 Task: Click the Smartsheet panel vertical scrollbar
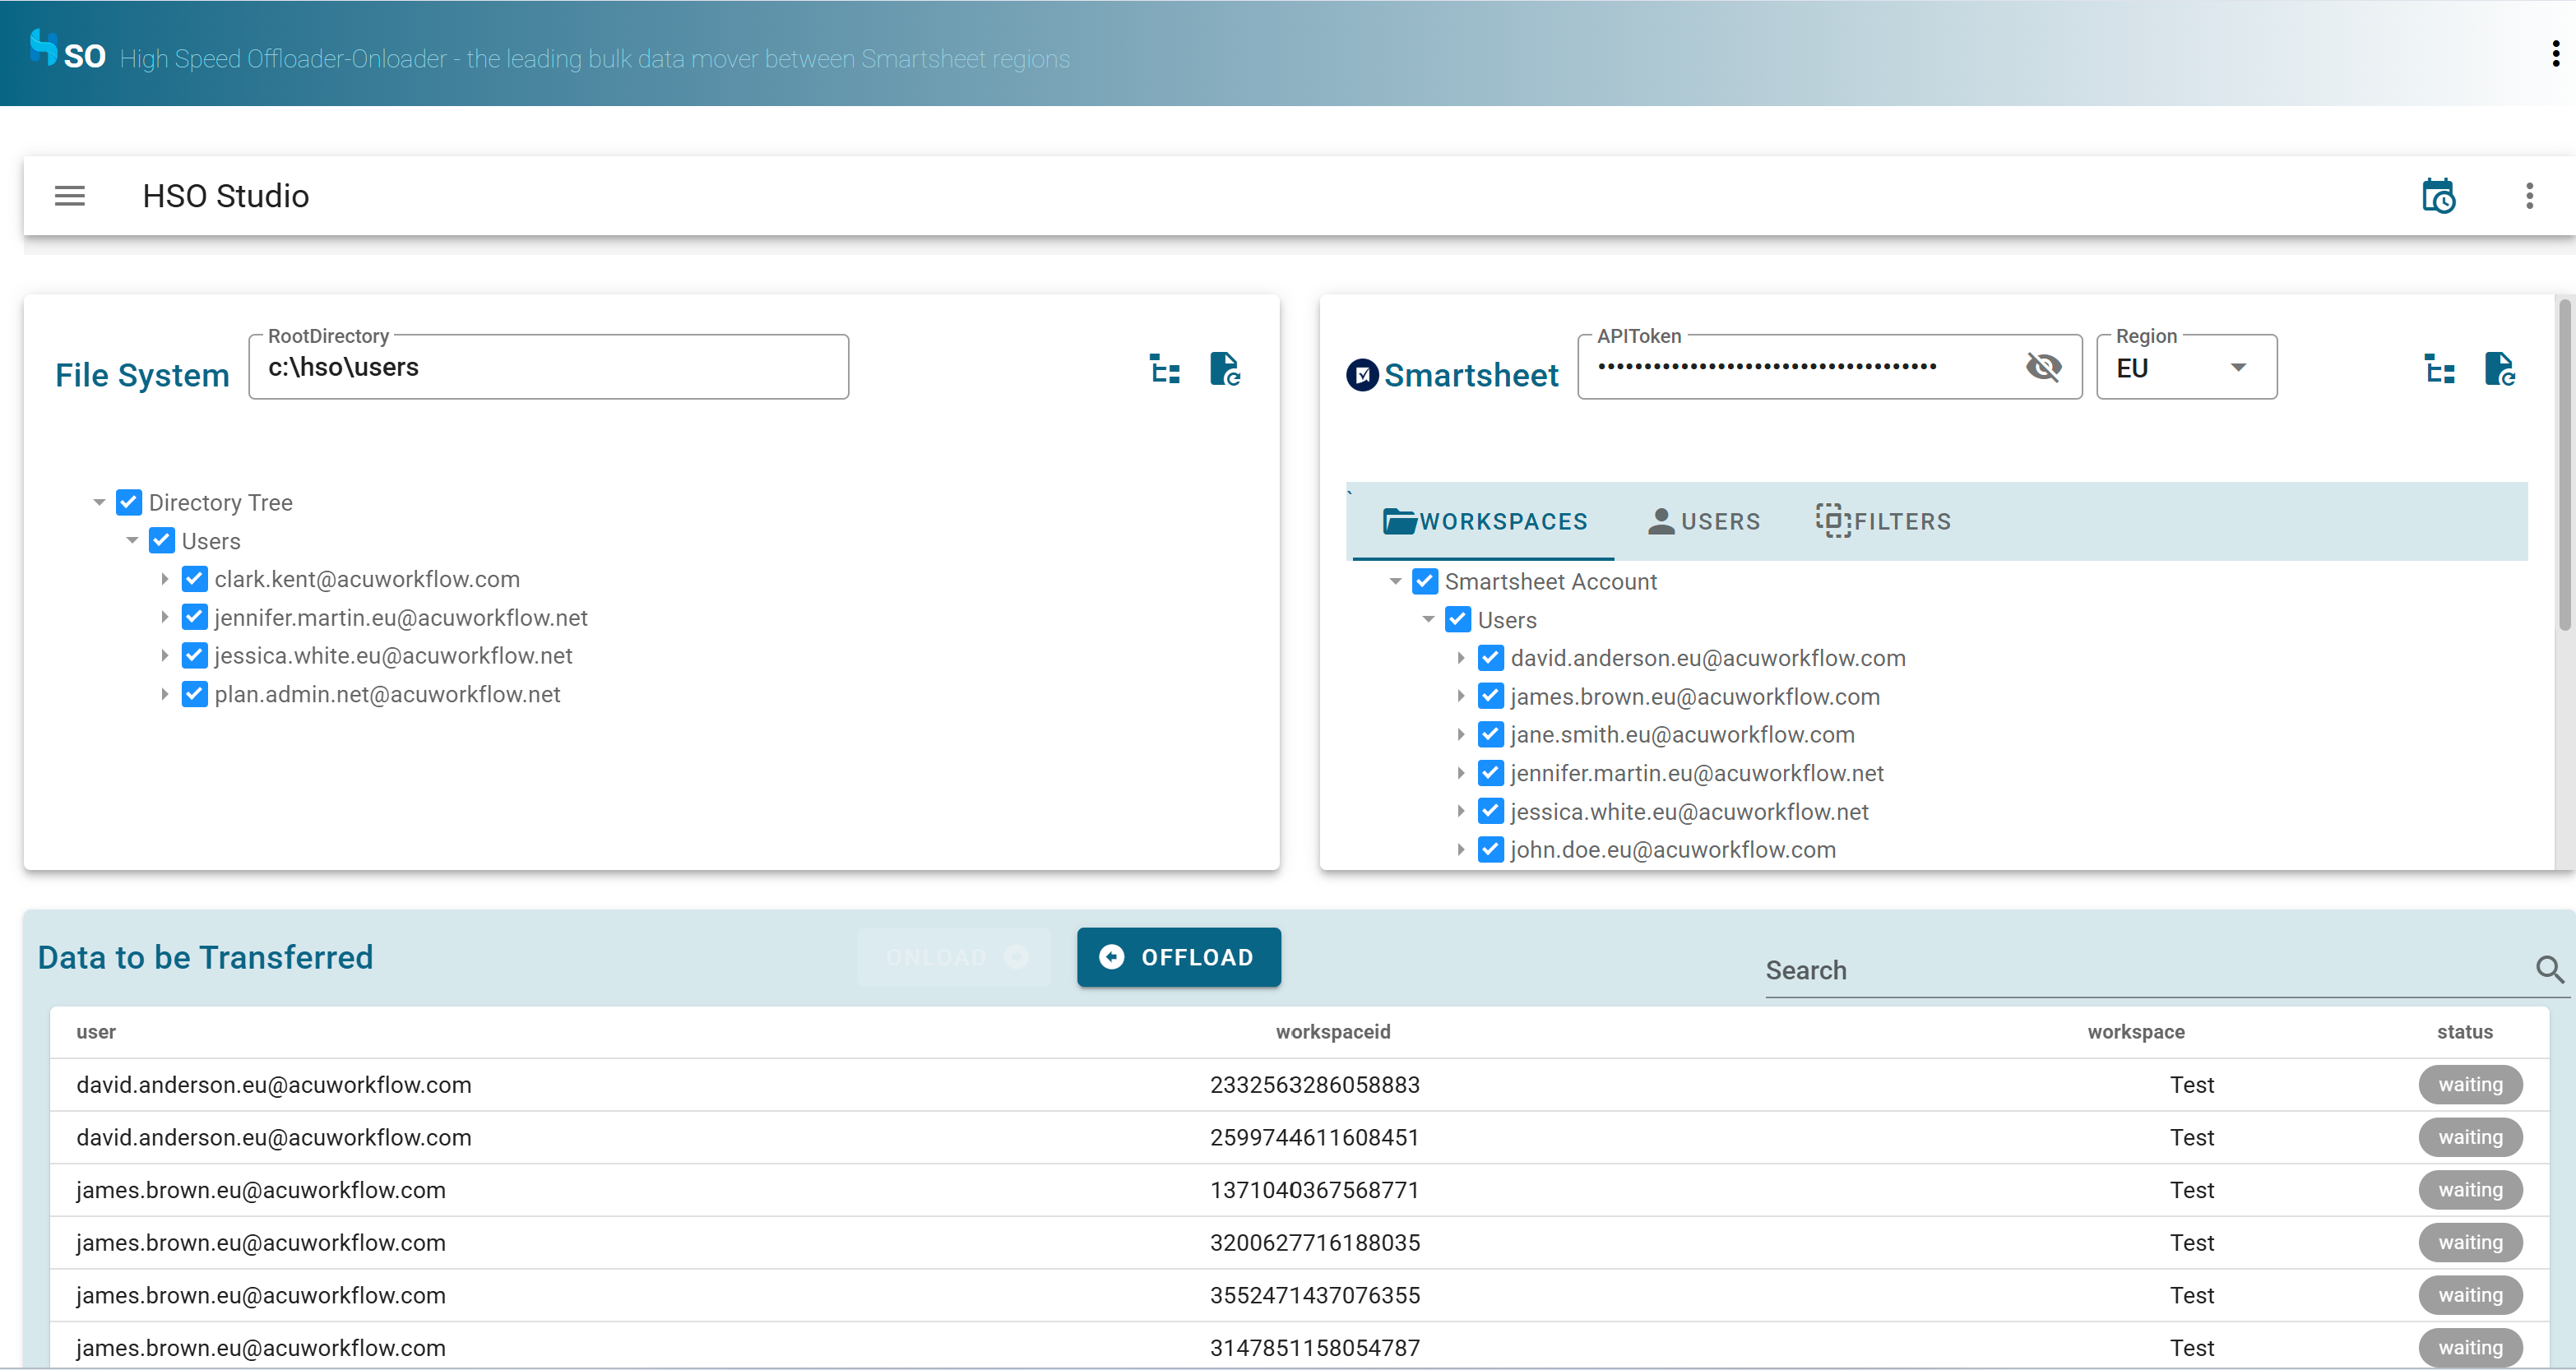(x=2565, y=465)
